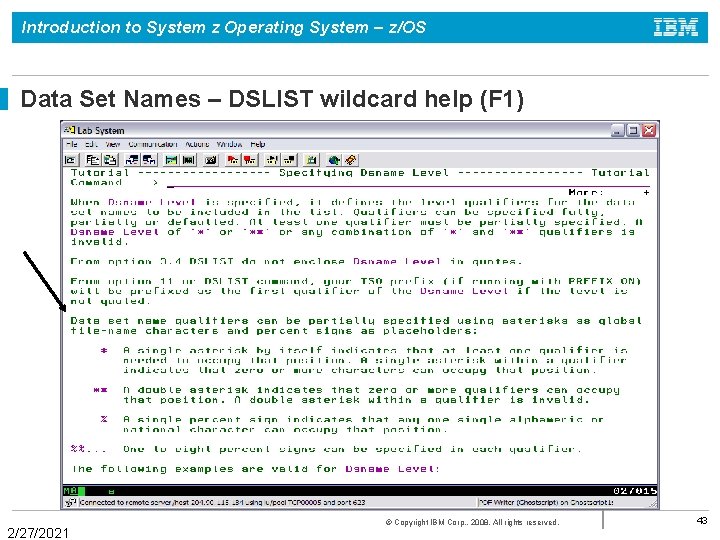Click the single percent '%' bullet
Screen dimensions: 720x540
(104, 419)
